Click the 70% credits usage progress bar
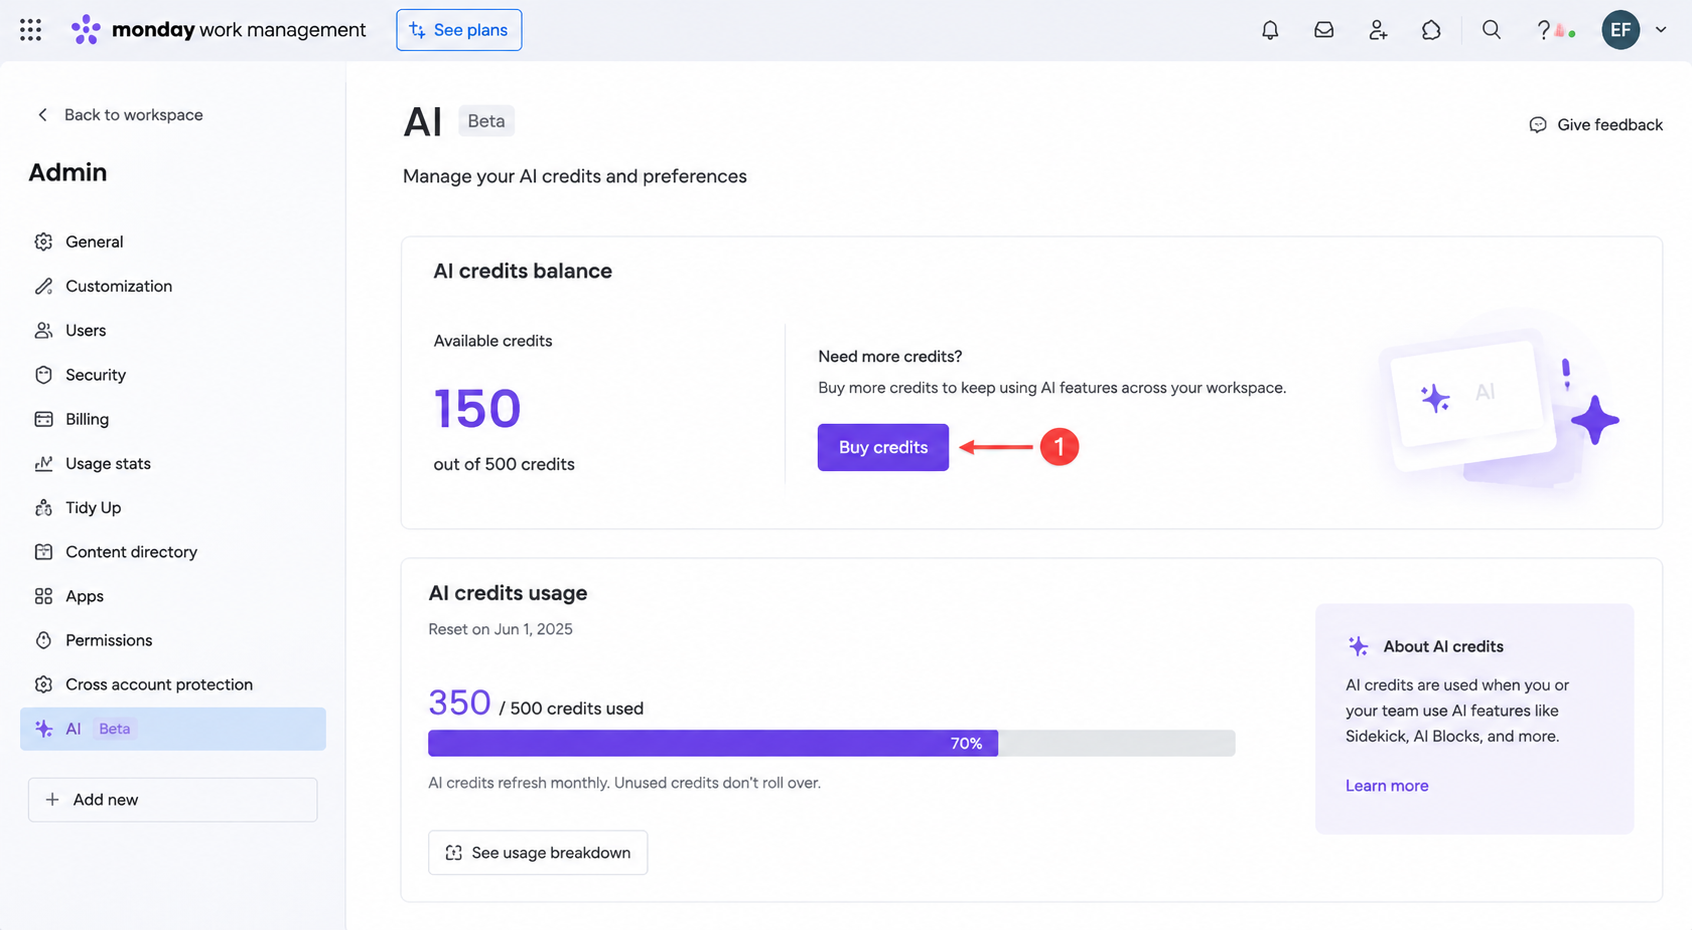The height and width of the screenshot is (930, 1692). pyautogui.click(x=832, y=743)
